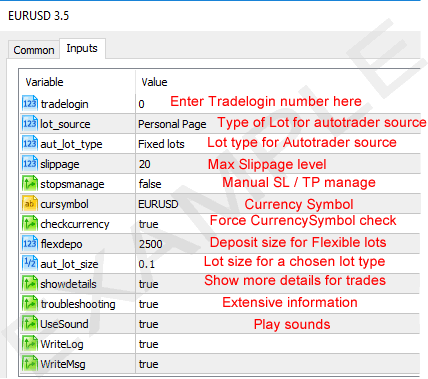
Task: Change the showdetails true value
Action: (149, 284)
